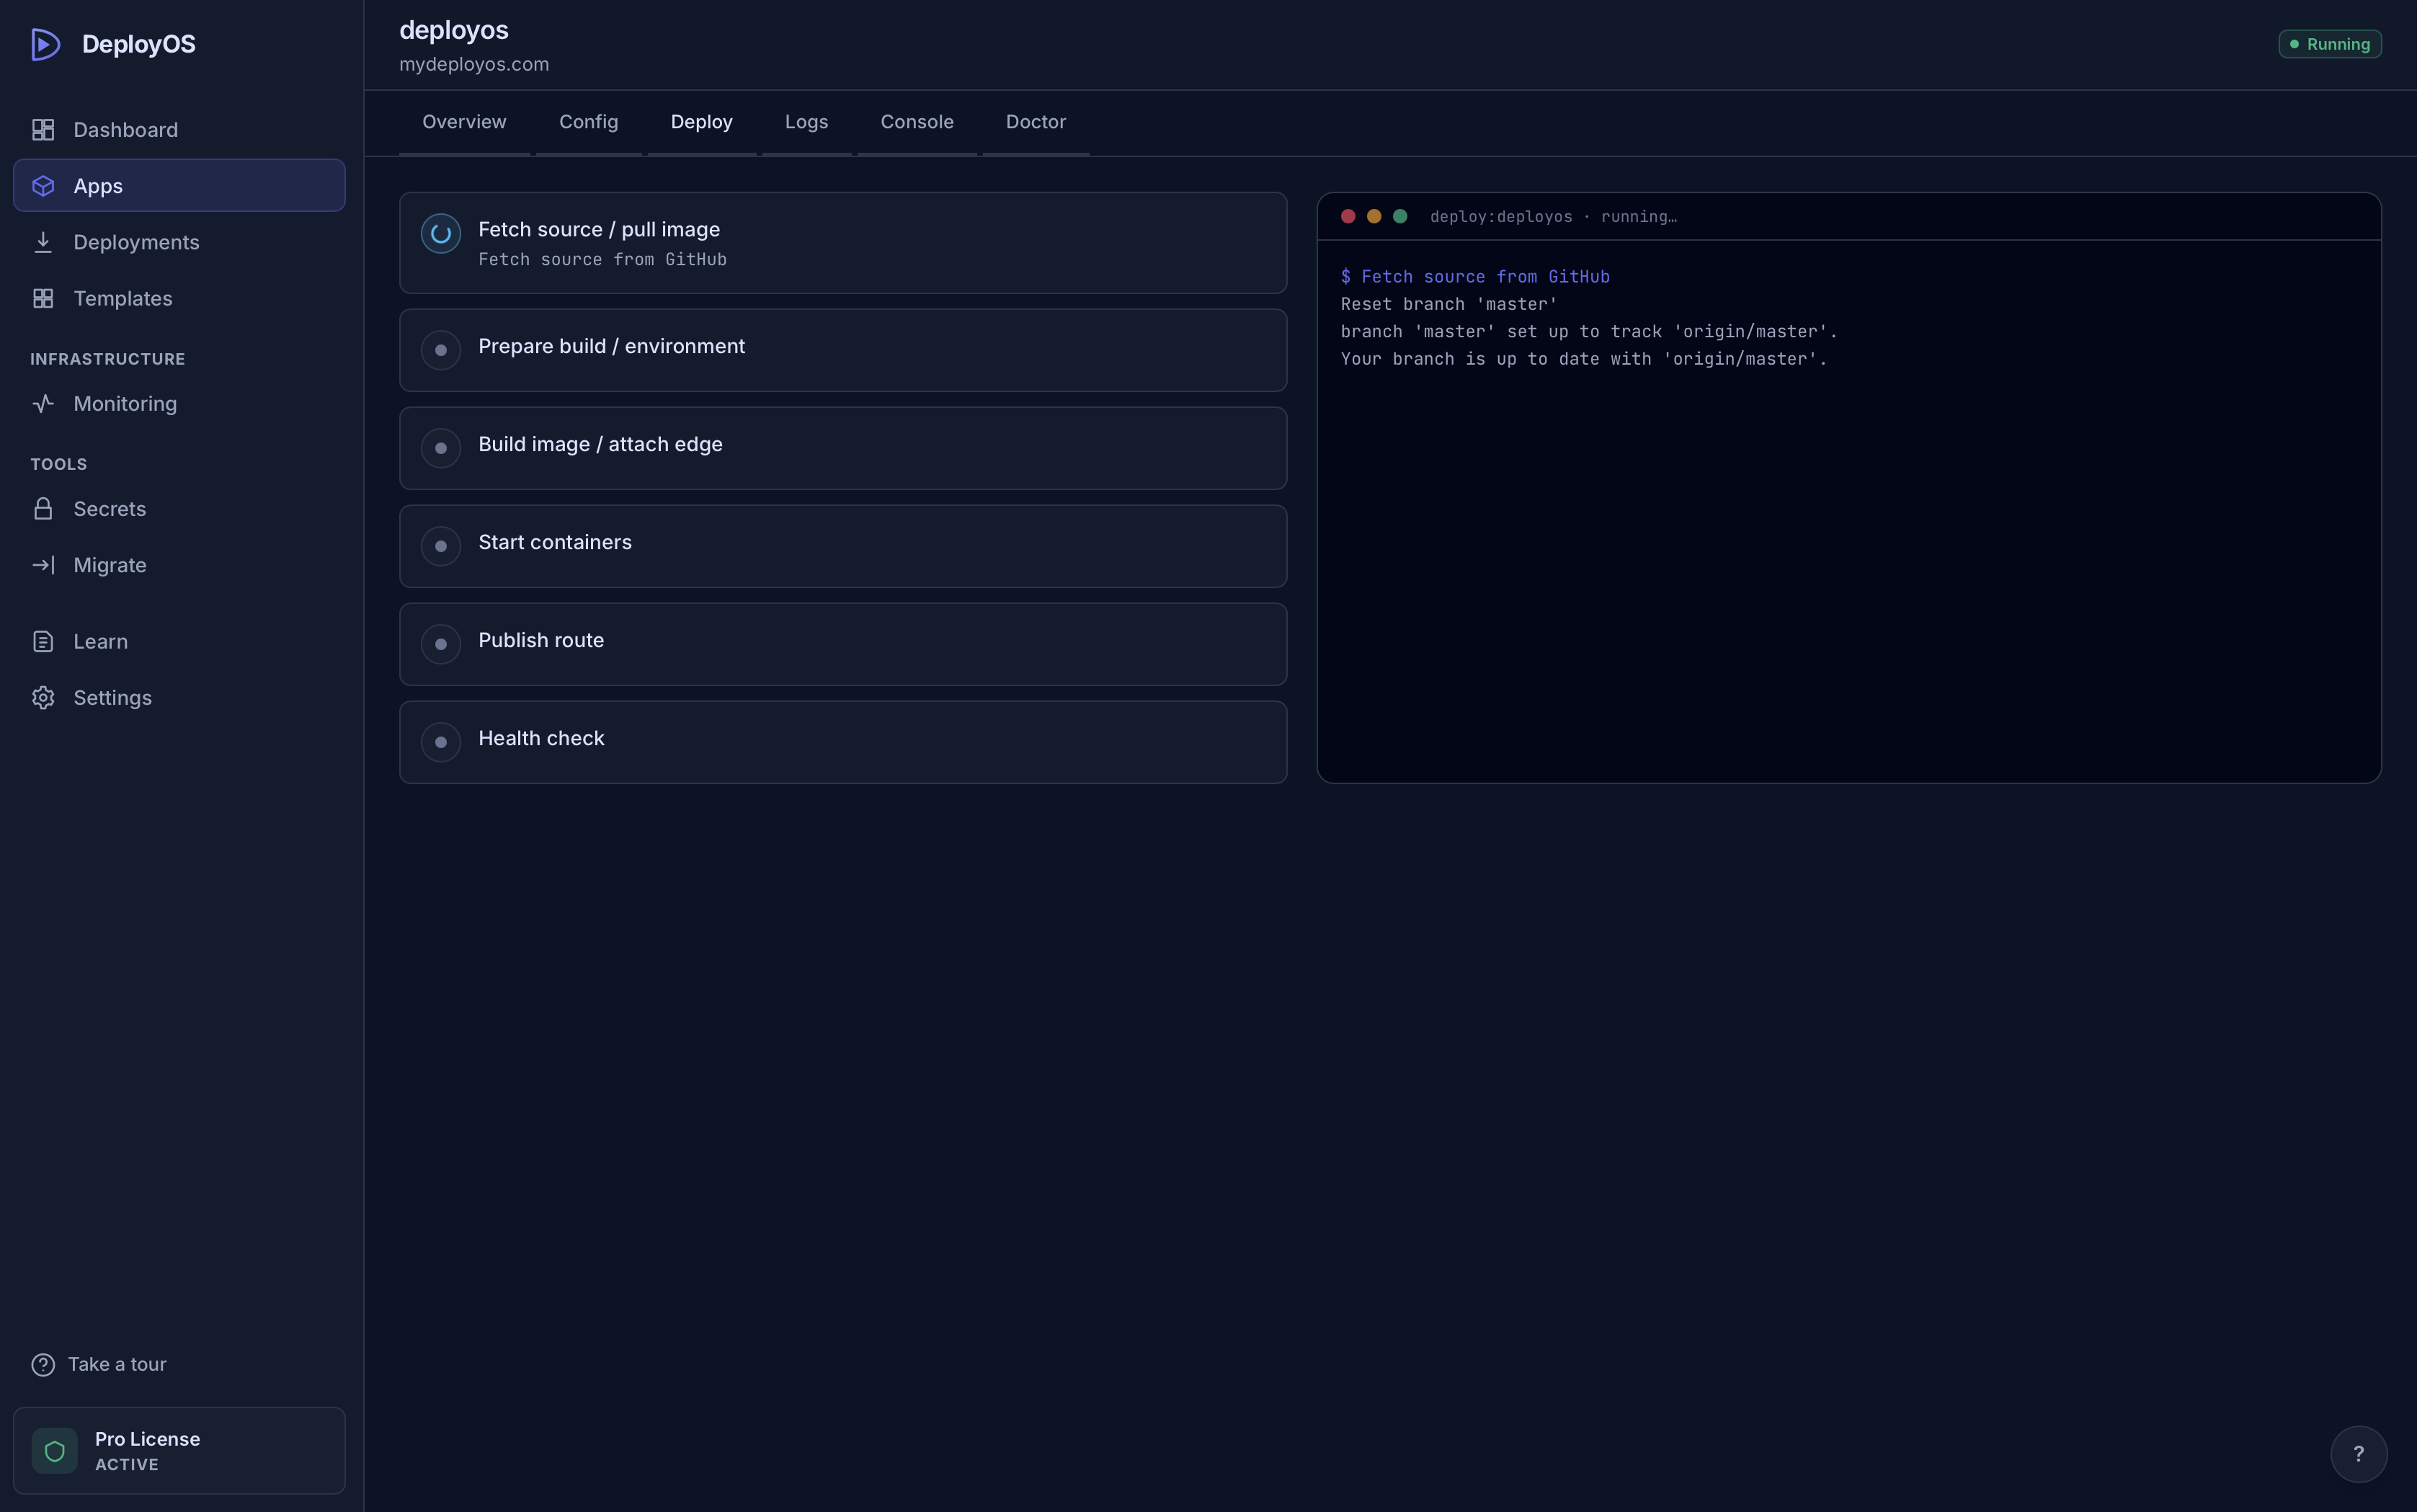Click the DeployOS brand name text
The height and width of the screenshot is (1512, 2417).
(139, 44)
